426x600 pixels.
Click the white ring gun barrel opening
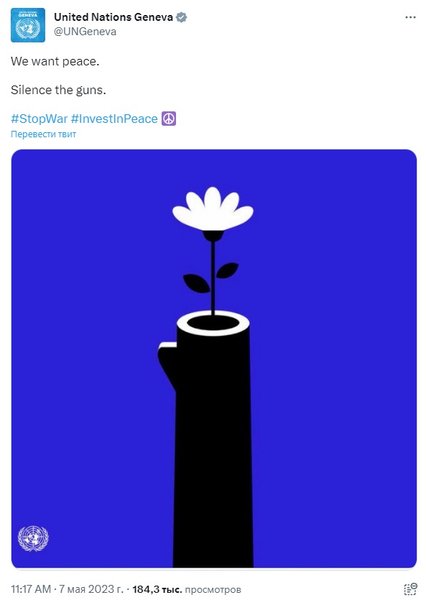(213, 323)
